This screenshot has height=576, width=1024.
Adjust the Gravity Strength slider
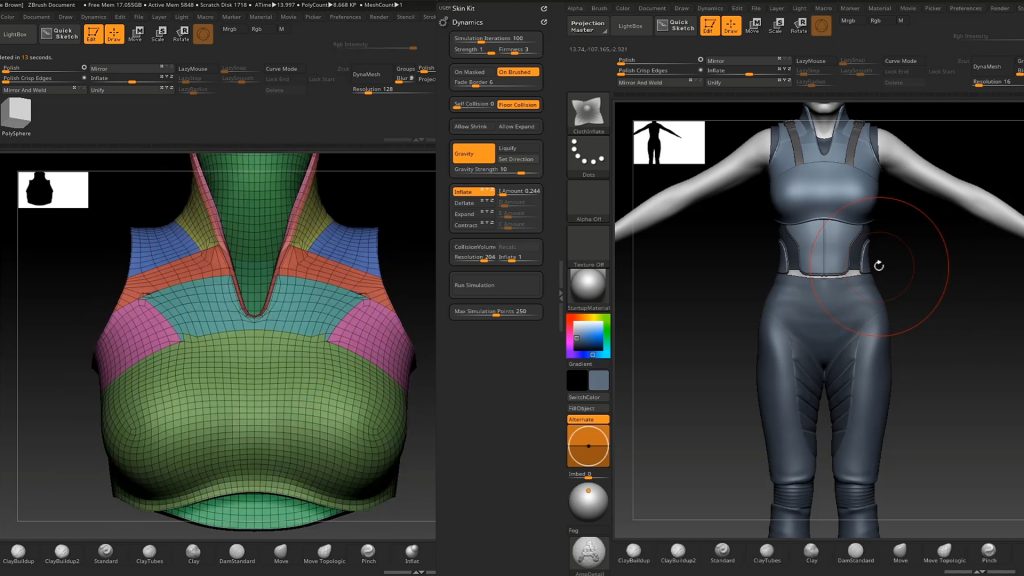tap(496, 169)
